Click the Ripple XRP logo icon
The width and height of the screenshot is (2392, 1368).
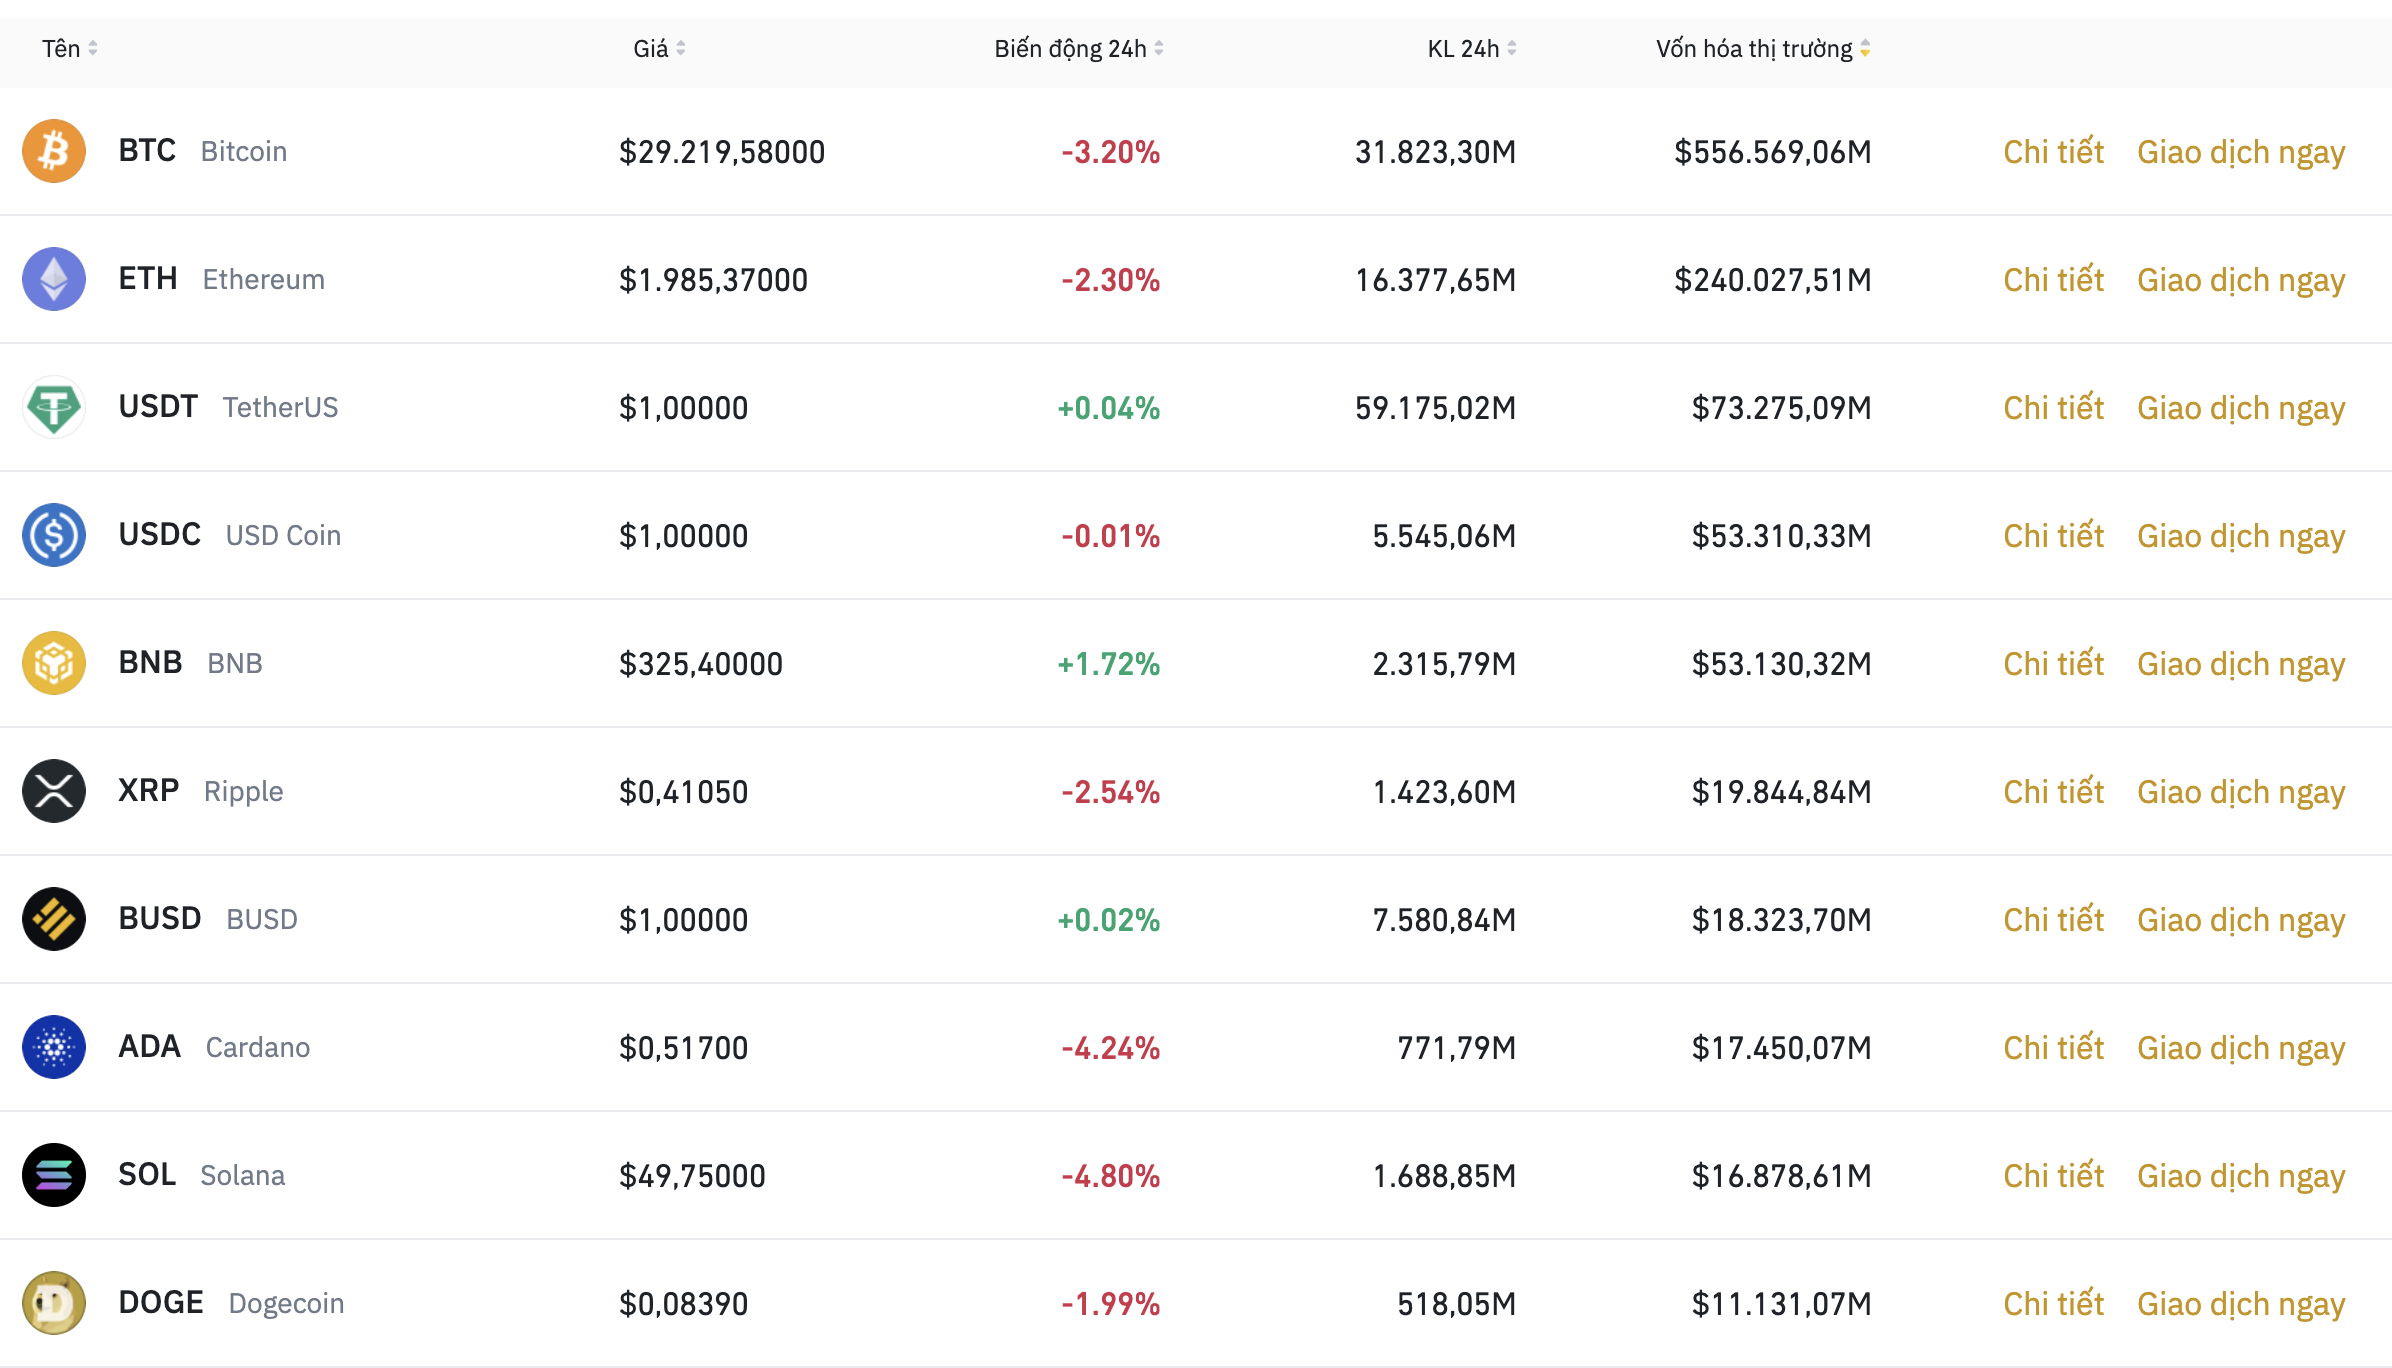pyautogui.click(x=54, y=791)
